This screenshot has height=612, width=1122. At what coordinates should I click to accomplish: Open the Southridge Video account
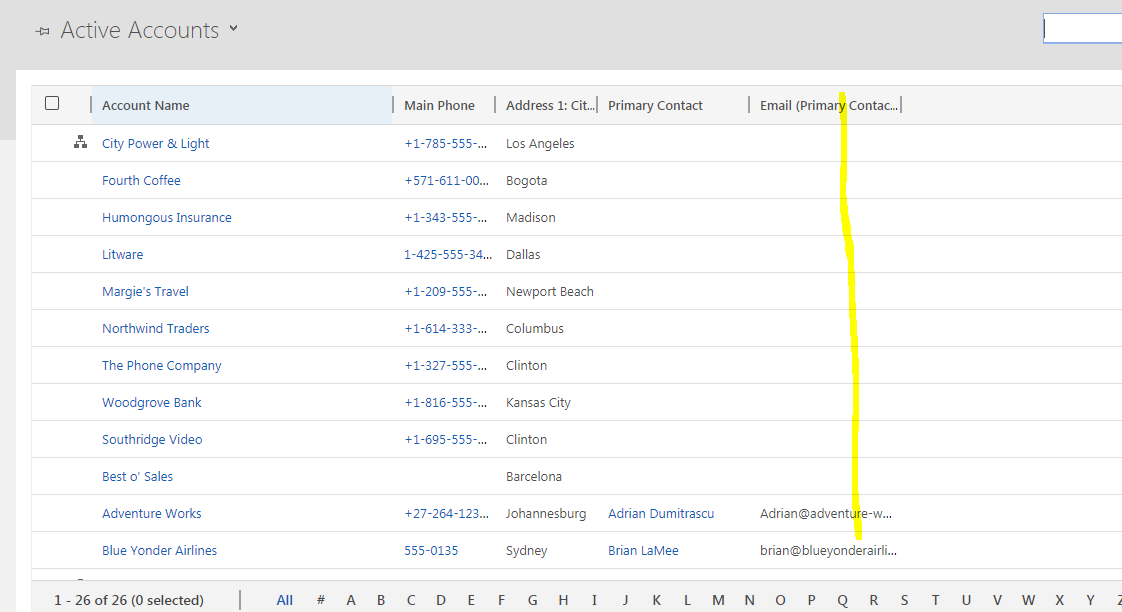click(152, 439)
